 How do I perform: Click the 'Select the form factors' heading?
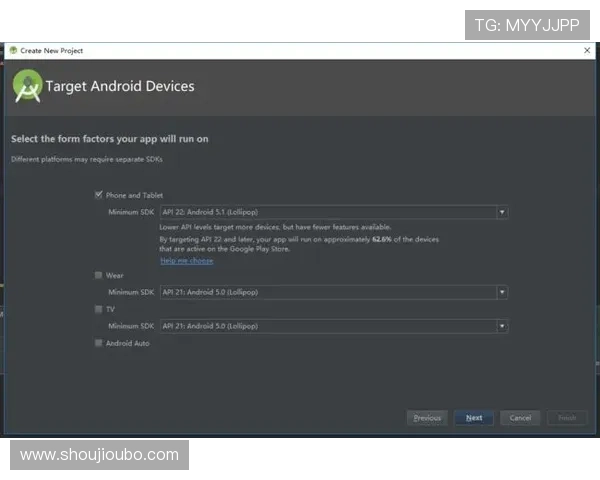tap(109, 139)
